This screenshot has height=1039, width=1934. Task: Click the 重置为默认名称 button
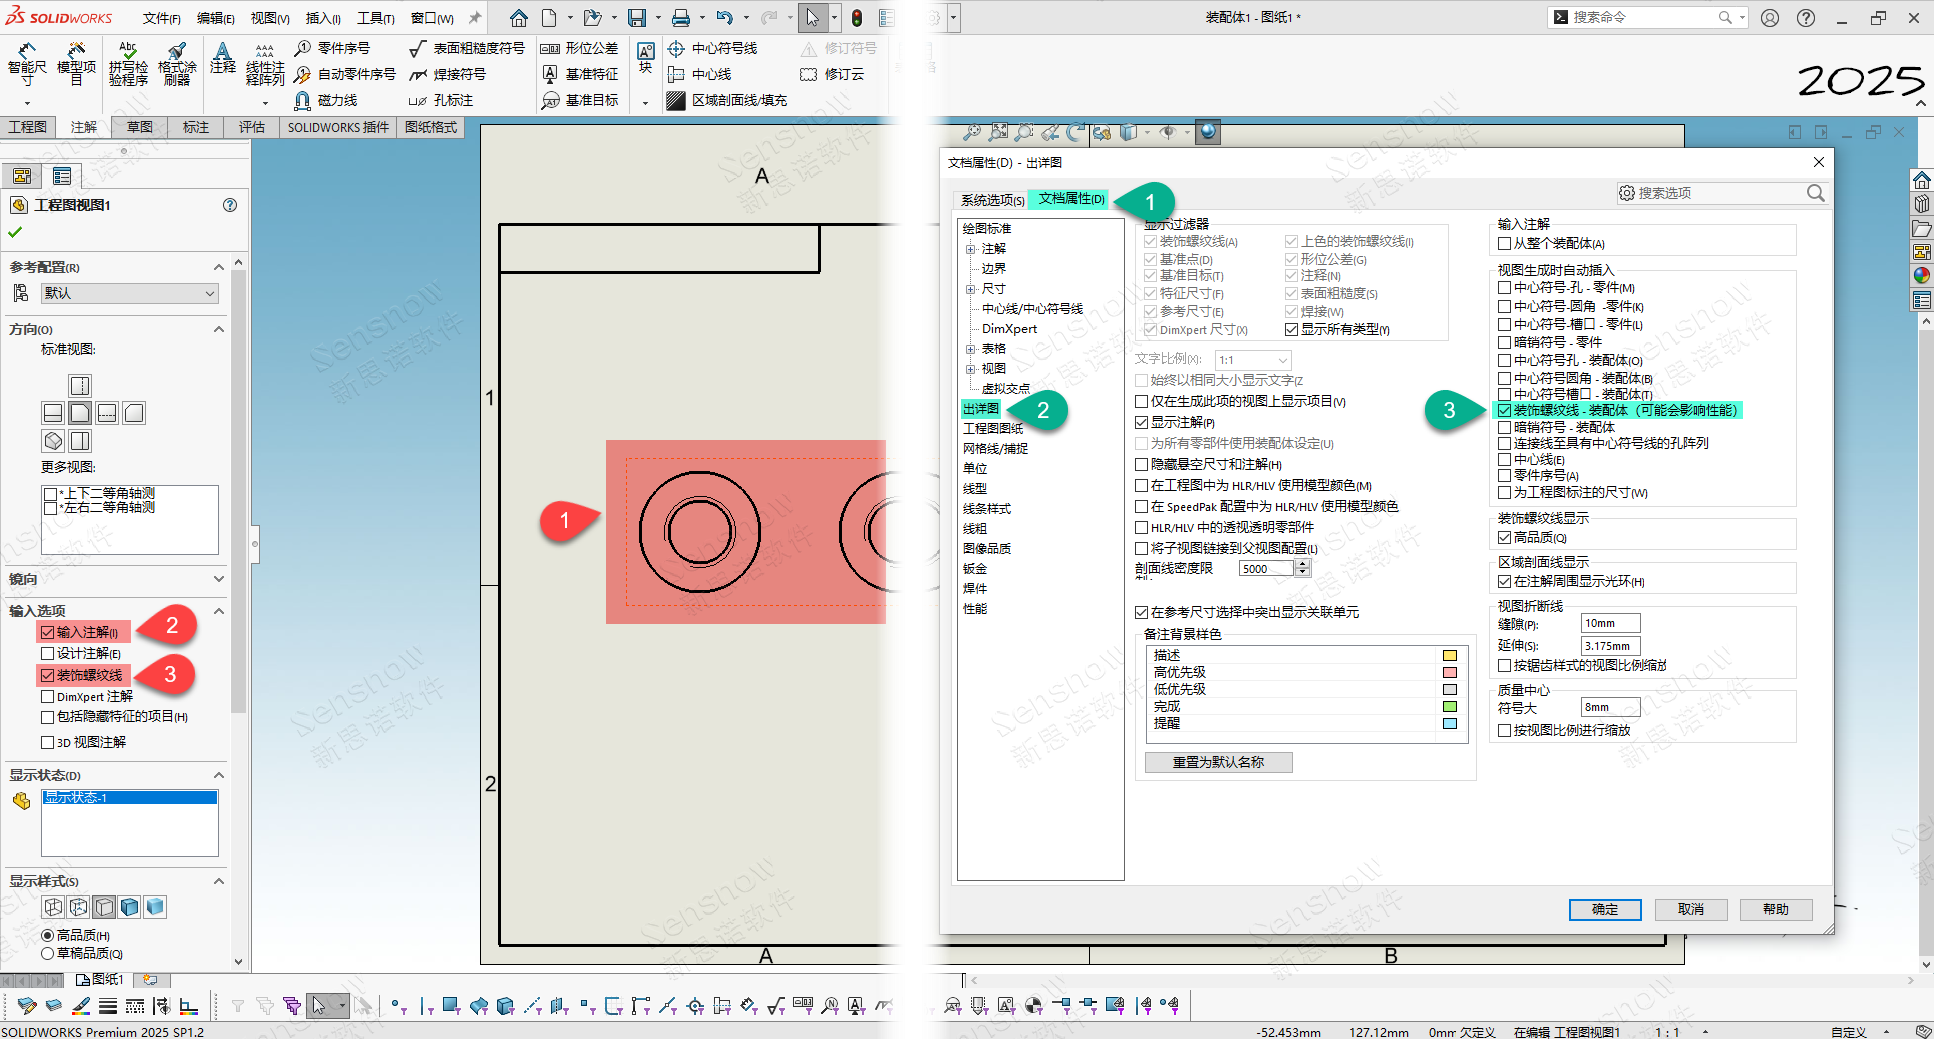1218,762
